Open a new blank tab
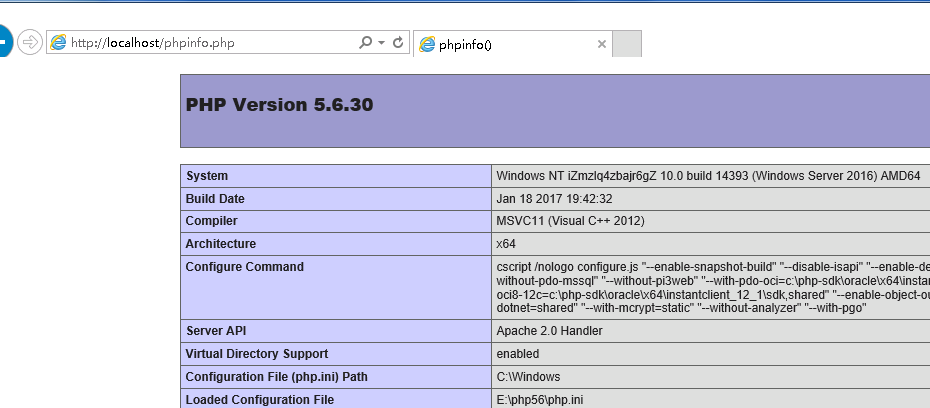This screenshot has height=408, width=930. coord(627,44)
